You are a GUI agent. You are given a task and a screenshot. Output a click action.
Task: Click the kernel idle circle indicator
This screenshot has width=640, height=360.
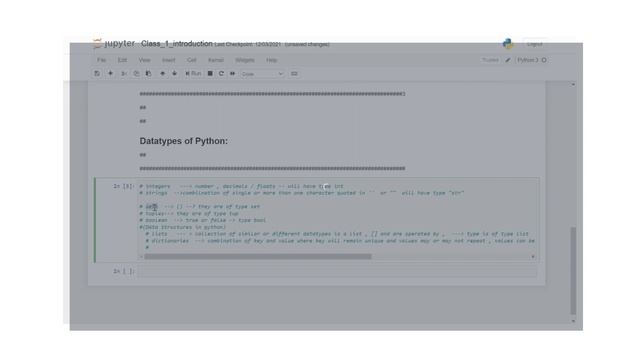click(544, 60)
